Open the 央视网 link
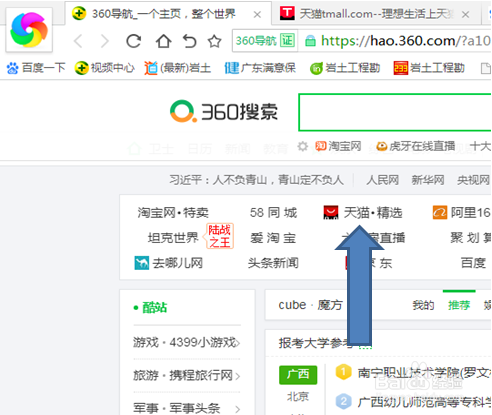The height and width of the screenshot is (415, 492). point(473,180)
